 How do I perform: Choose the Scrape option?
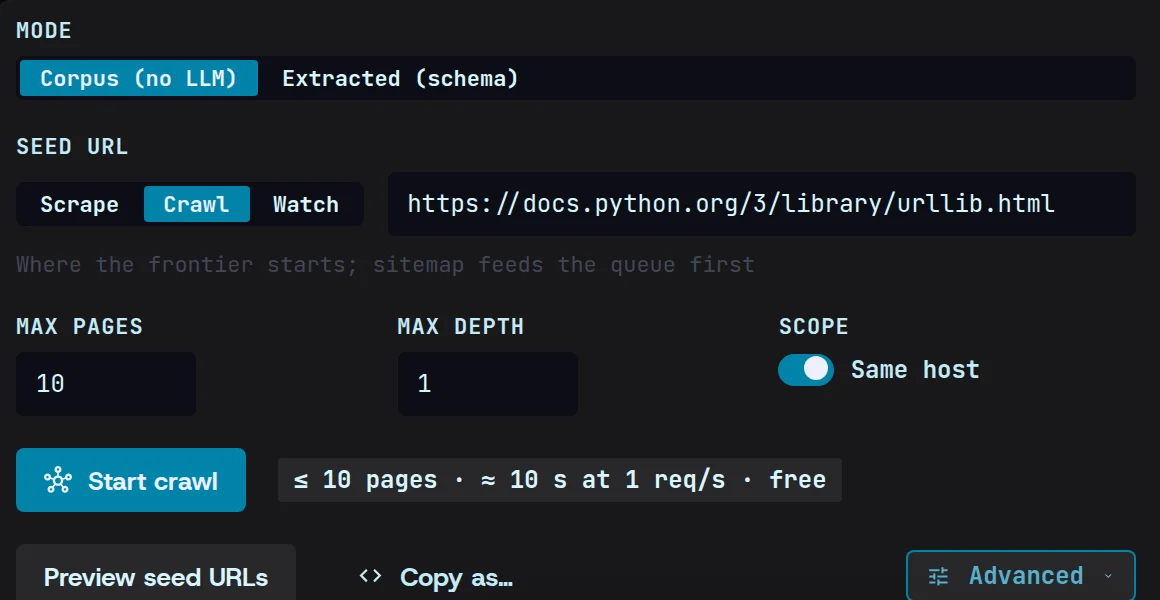pyautogui.click(x=79, y=204)
